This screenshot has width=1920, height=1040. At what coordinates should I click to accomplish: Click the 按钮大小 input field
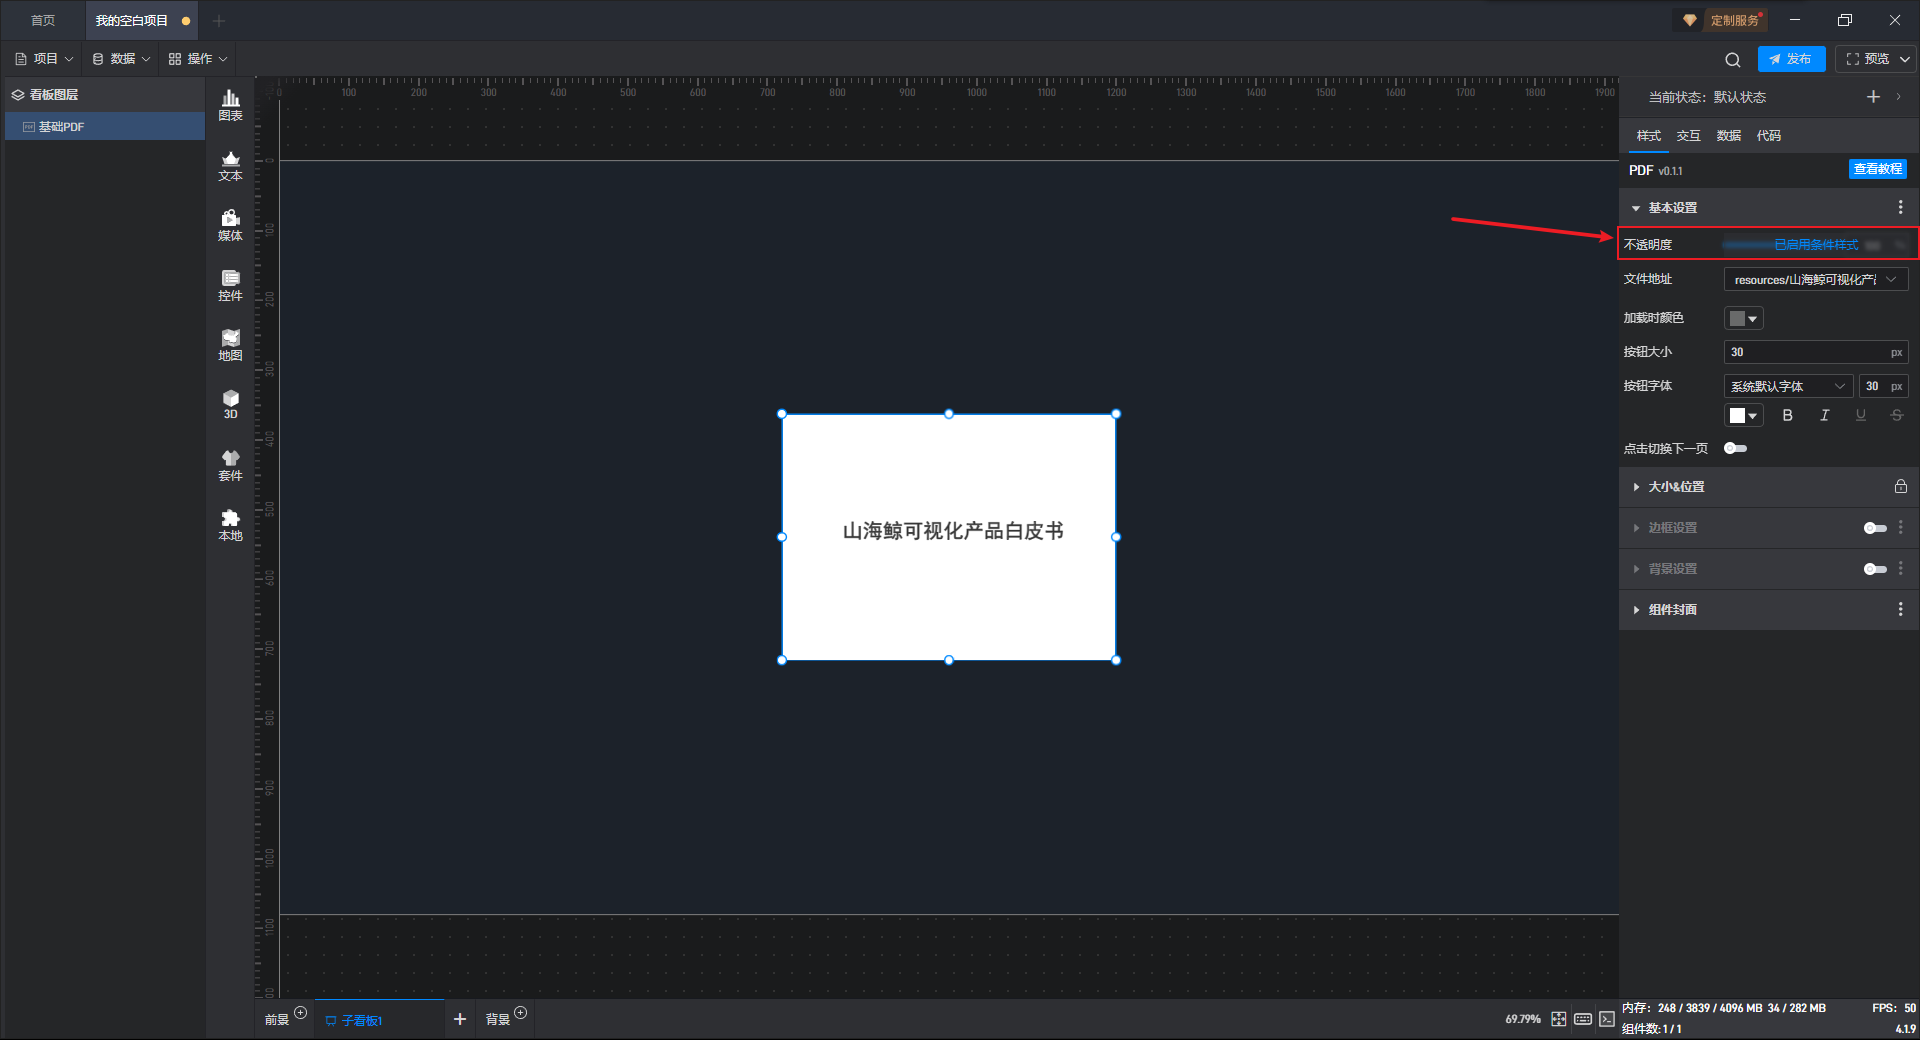[1816, 352]
